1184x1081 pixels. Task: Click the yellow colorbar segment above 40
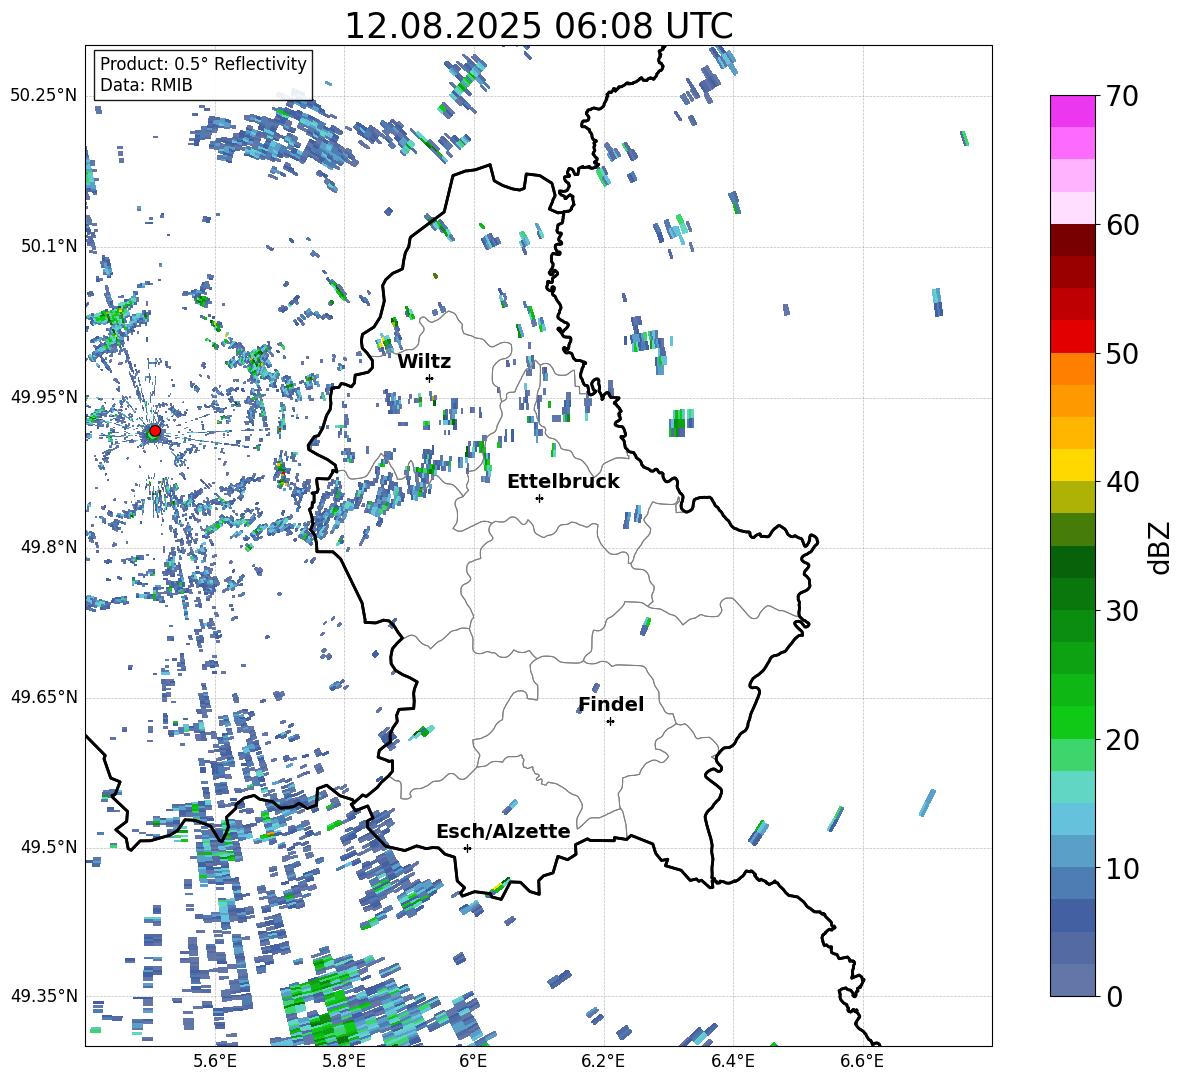(1072, 466)
